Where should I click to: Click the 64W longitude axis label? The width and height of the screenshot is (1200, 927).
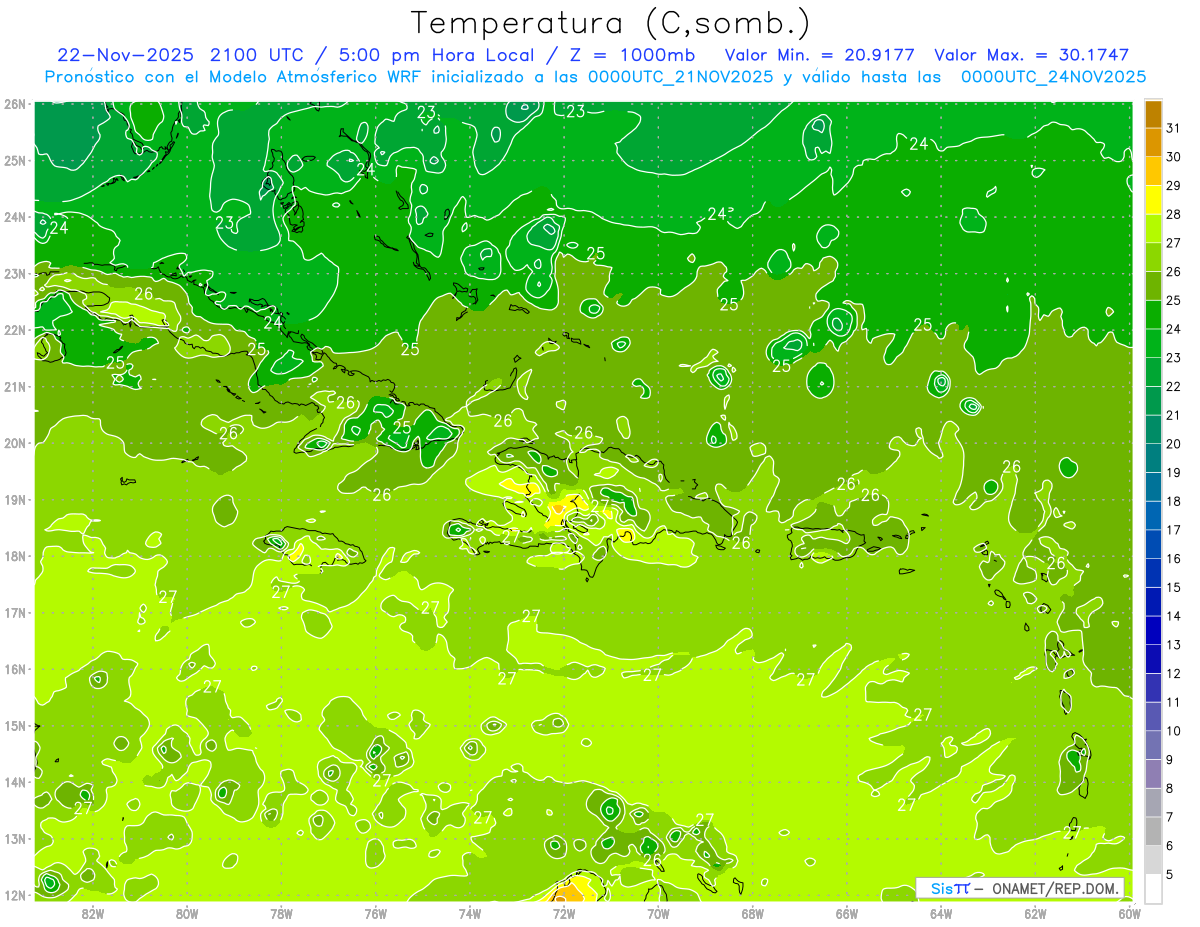click(x=941, y=912)
